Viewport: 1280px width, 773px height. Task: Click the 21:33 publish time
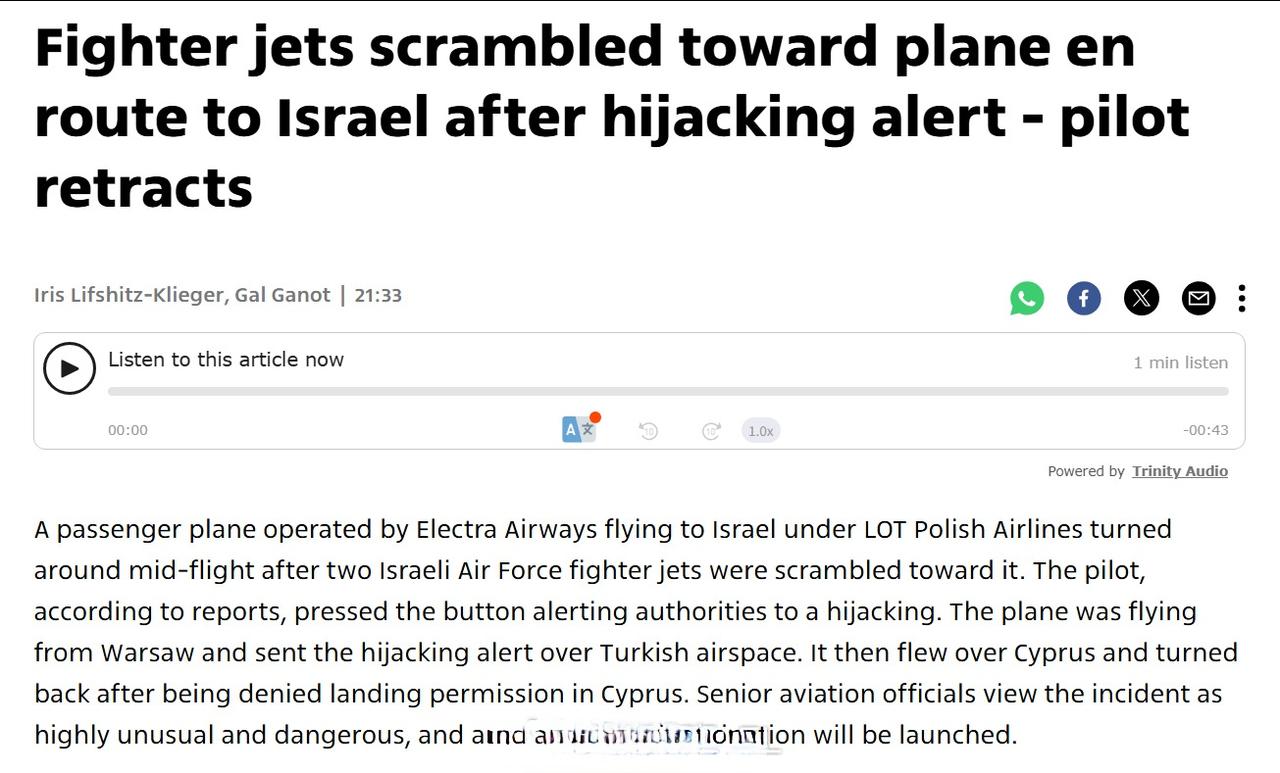(378, 295)
